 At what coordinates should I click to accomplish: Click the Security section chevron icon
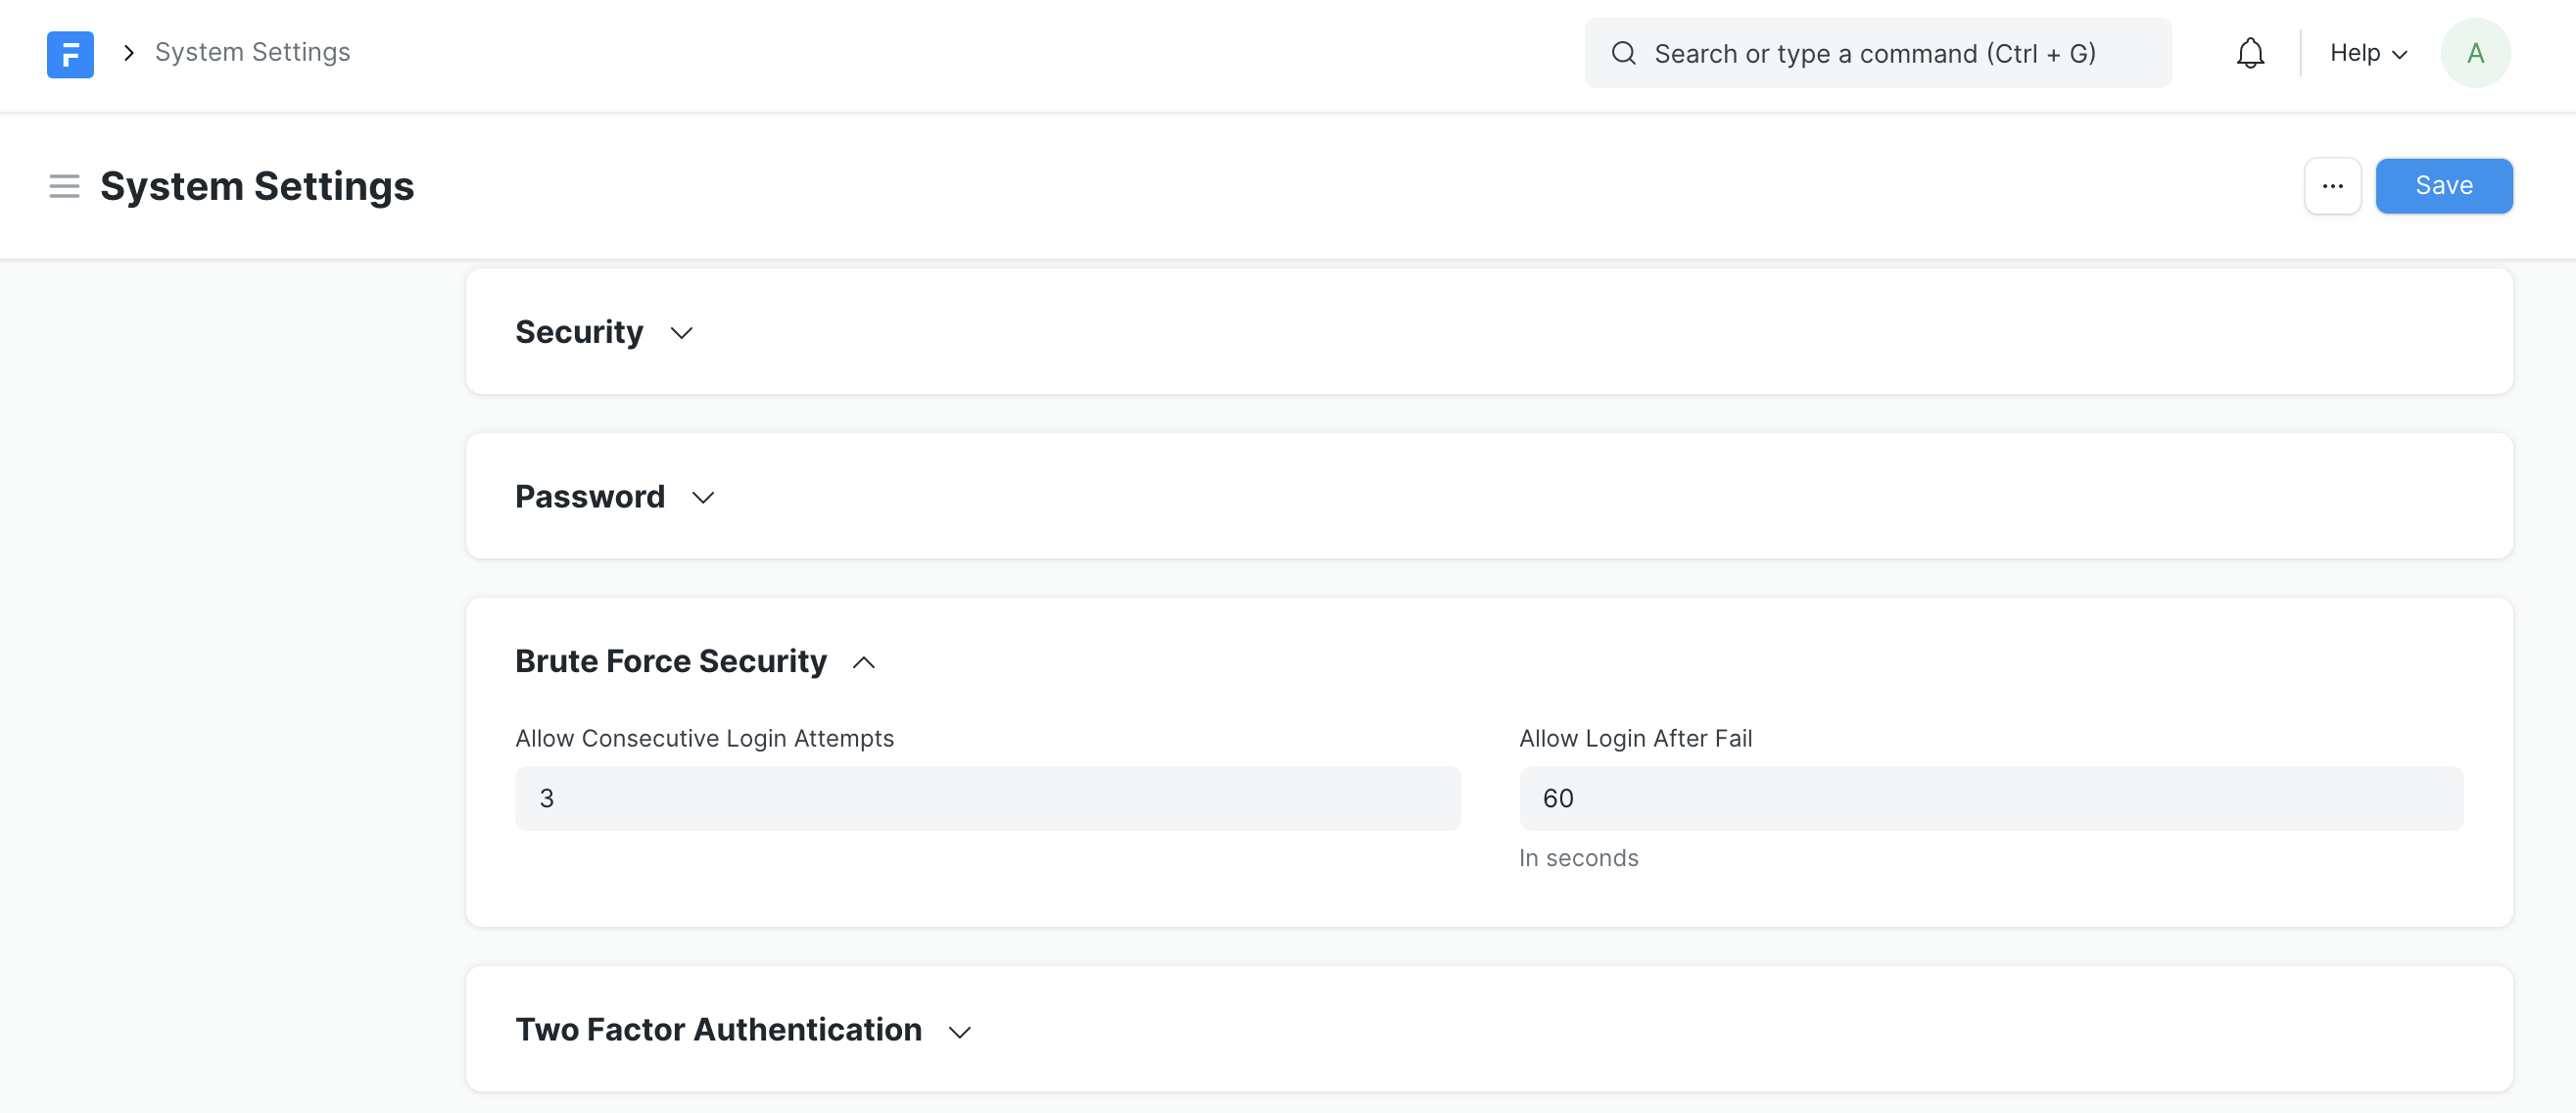click(x=681, y=333)
